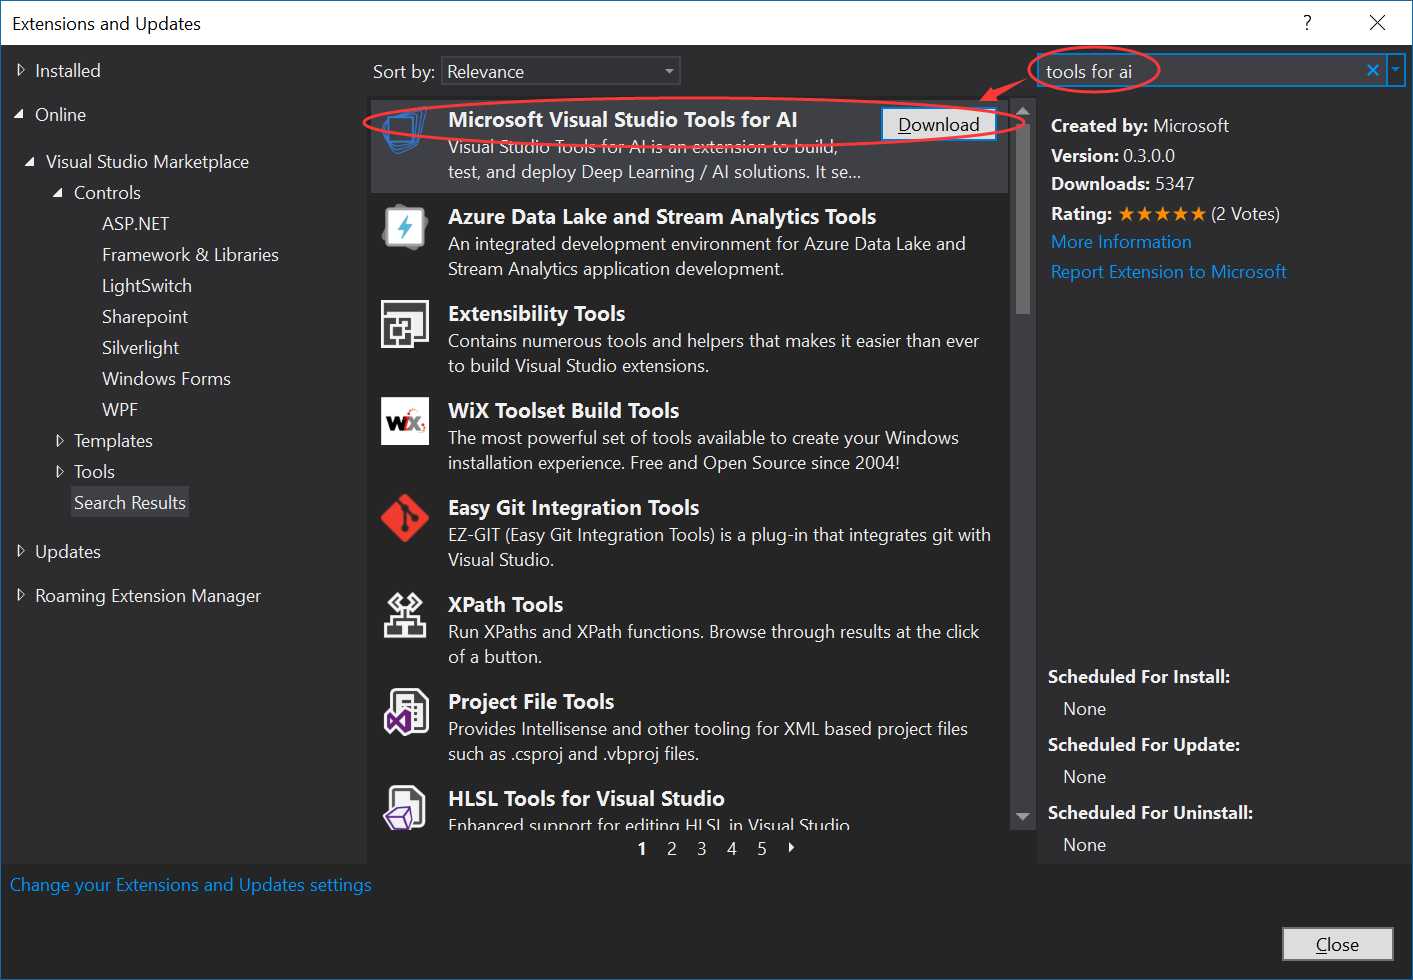Clear search text with X icon

(1373, 70)
